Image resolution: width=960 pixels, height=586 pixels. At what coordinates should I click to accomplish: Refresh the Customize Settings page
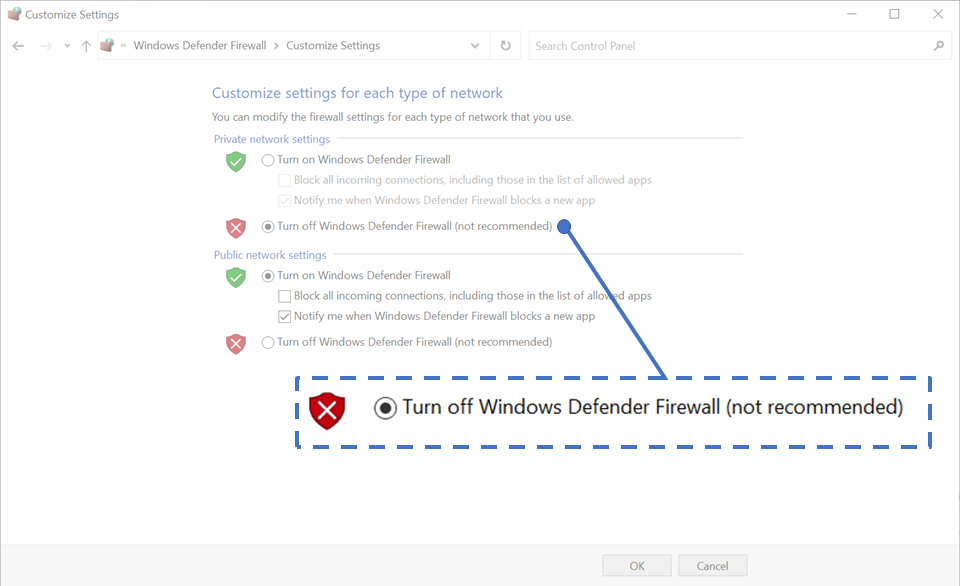click(506, 46)
